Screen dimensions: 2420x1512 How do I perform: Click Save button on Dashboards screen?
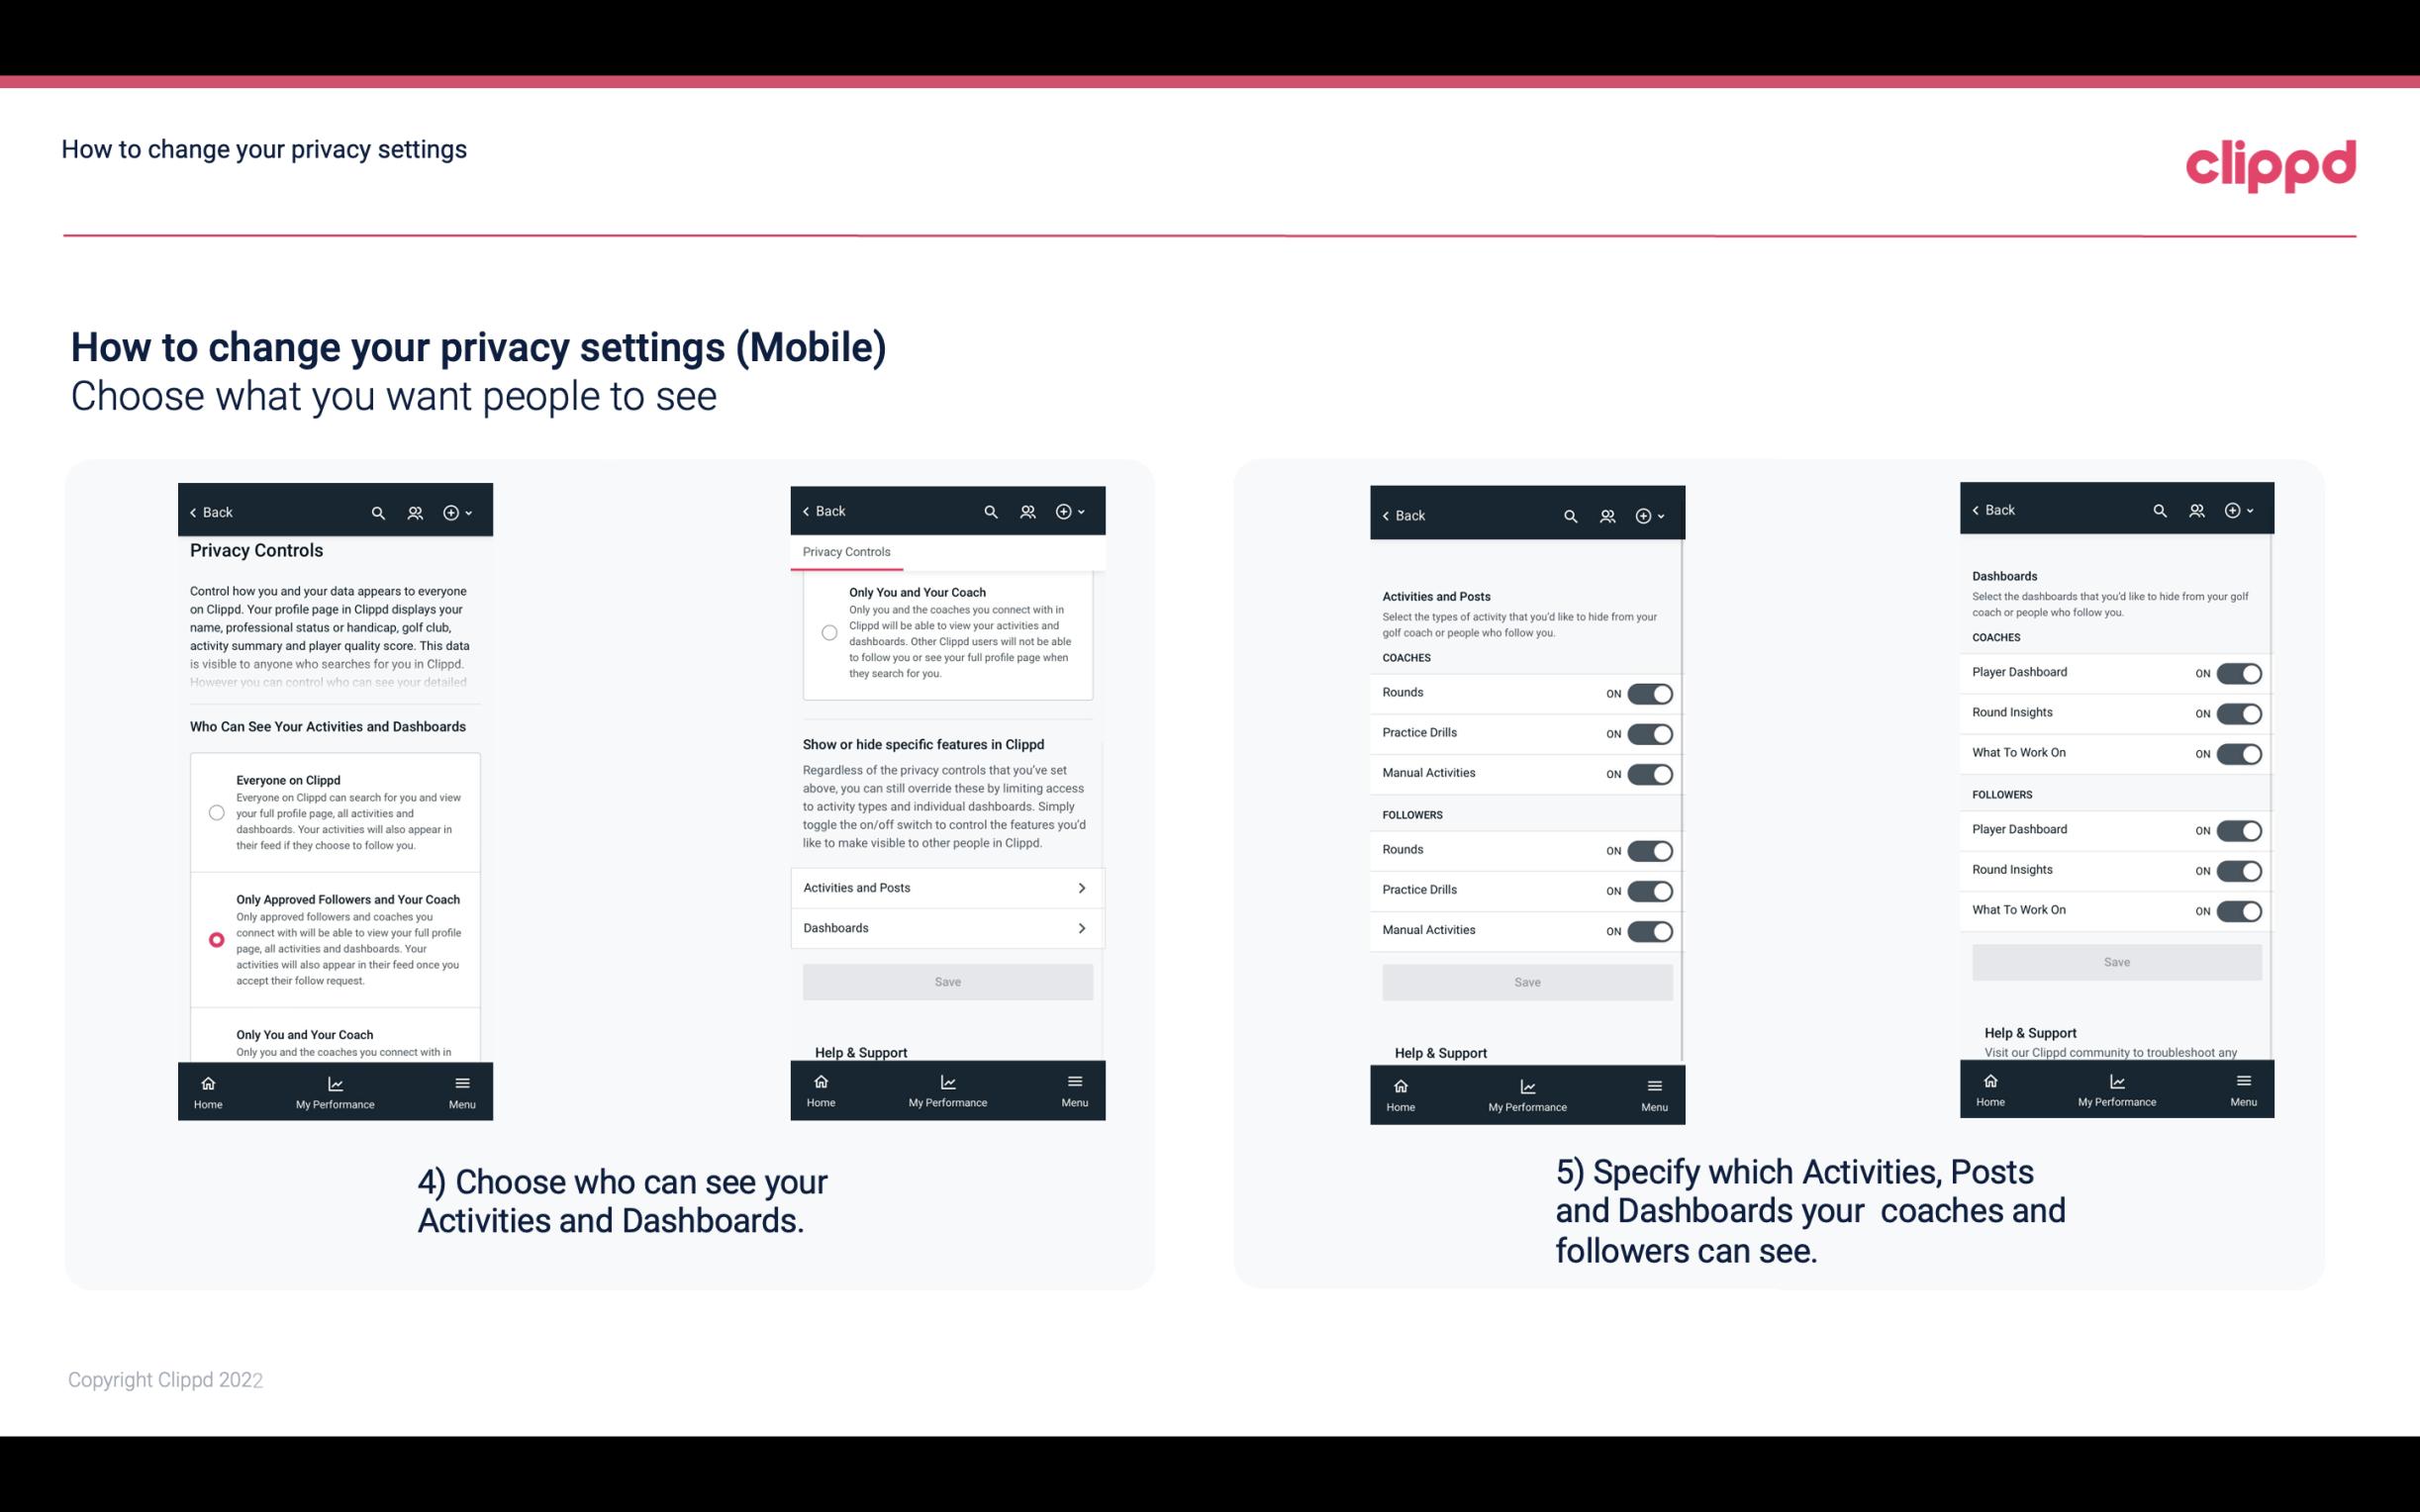coord(2117,960)
